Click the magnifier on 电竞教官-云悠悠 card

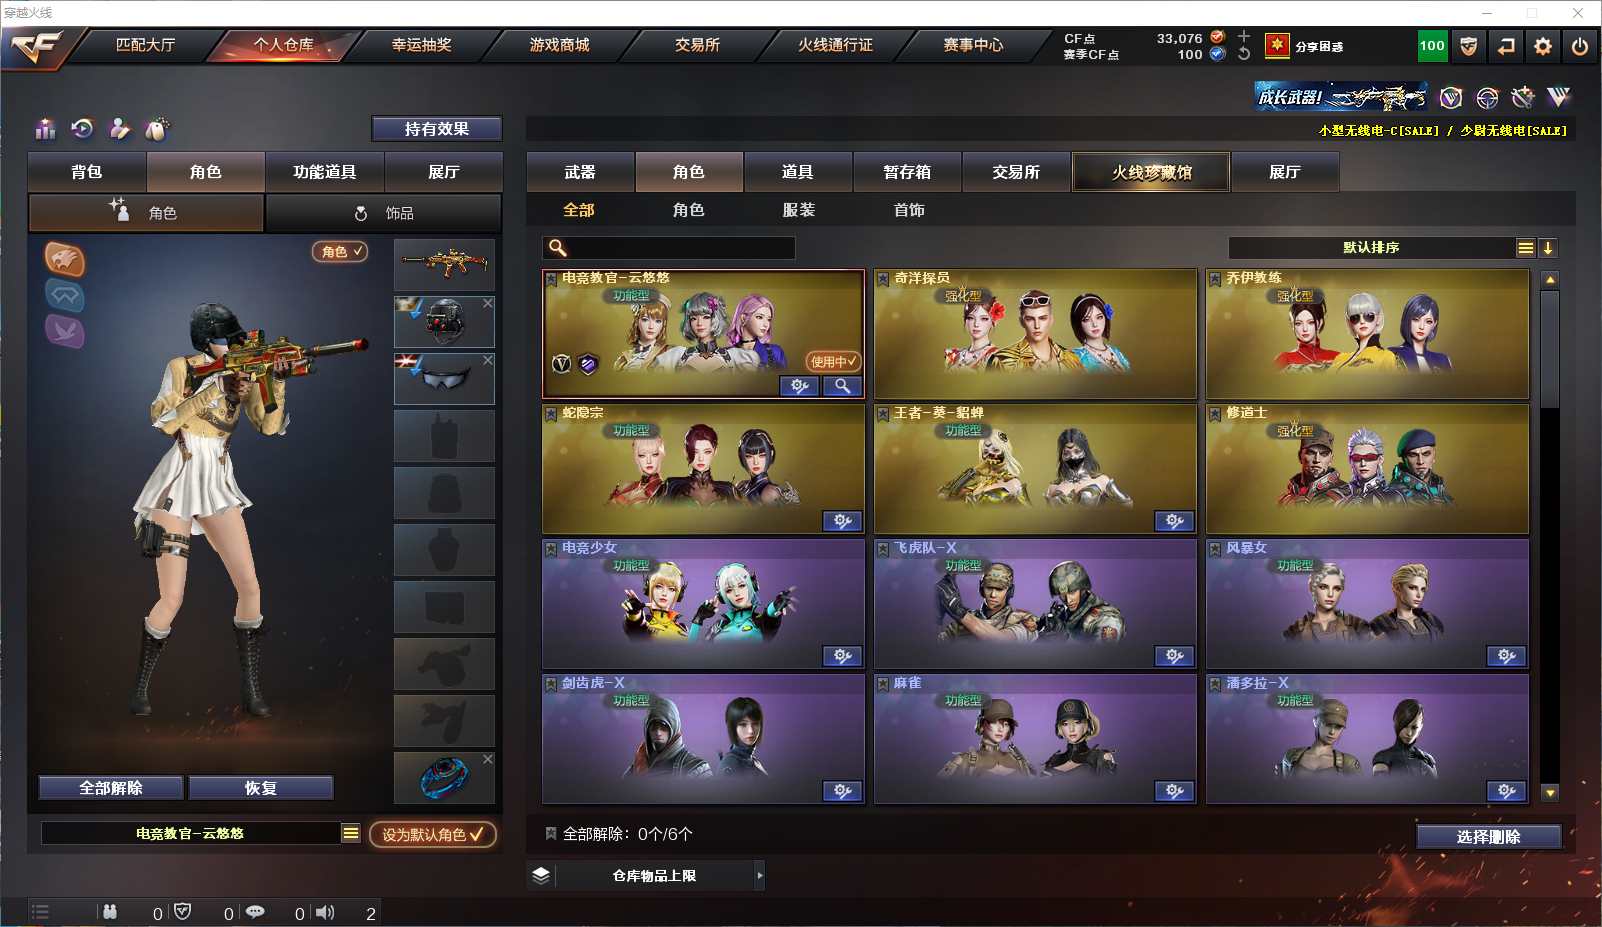[x=843, y=386]
